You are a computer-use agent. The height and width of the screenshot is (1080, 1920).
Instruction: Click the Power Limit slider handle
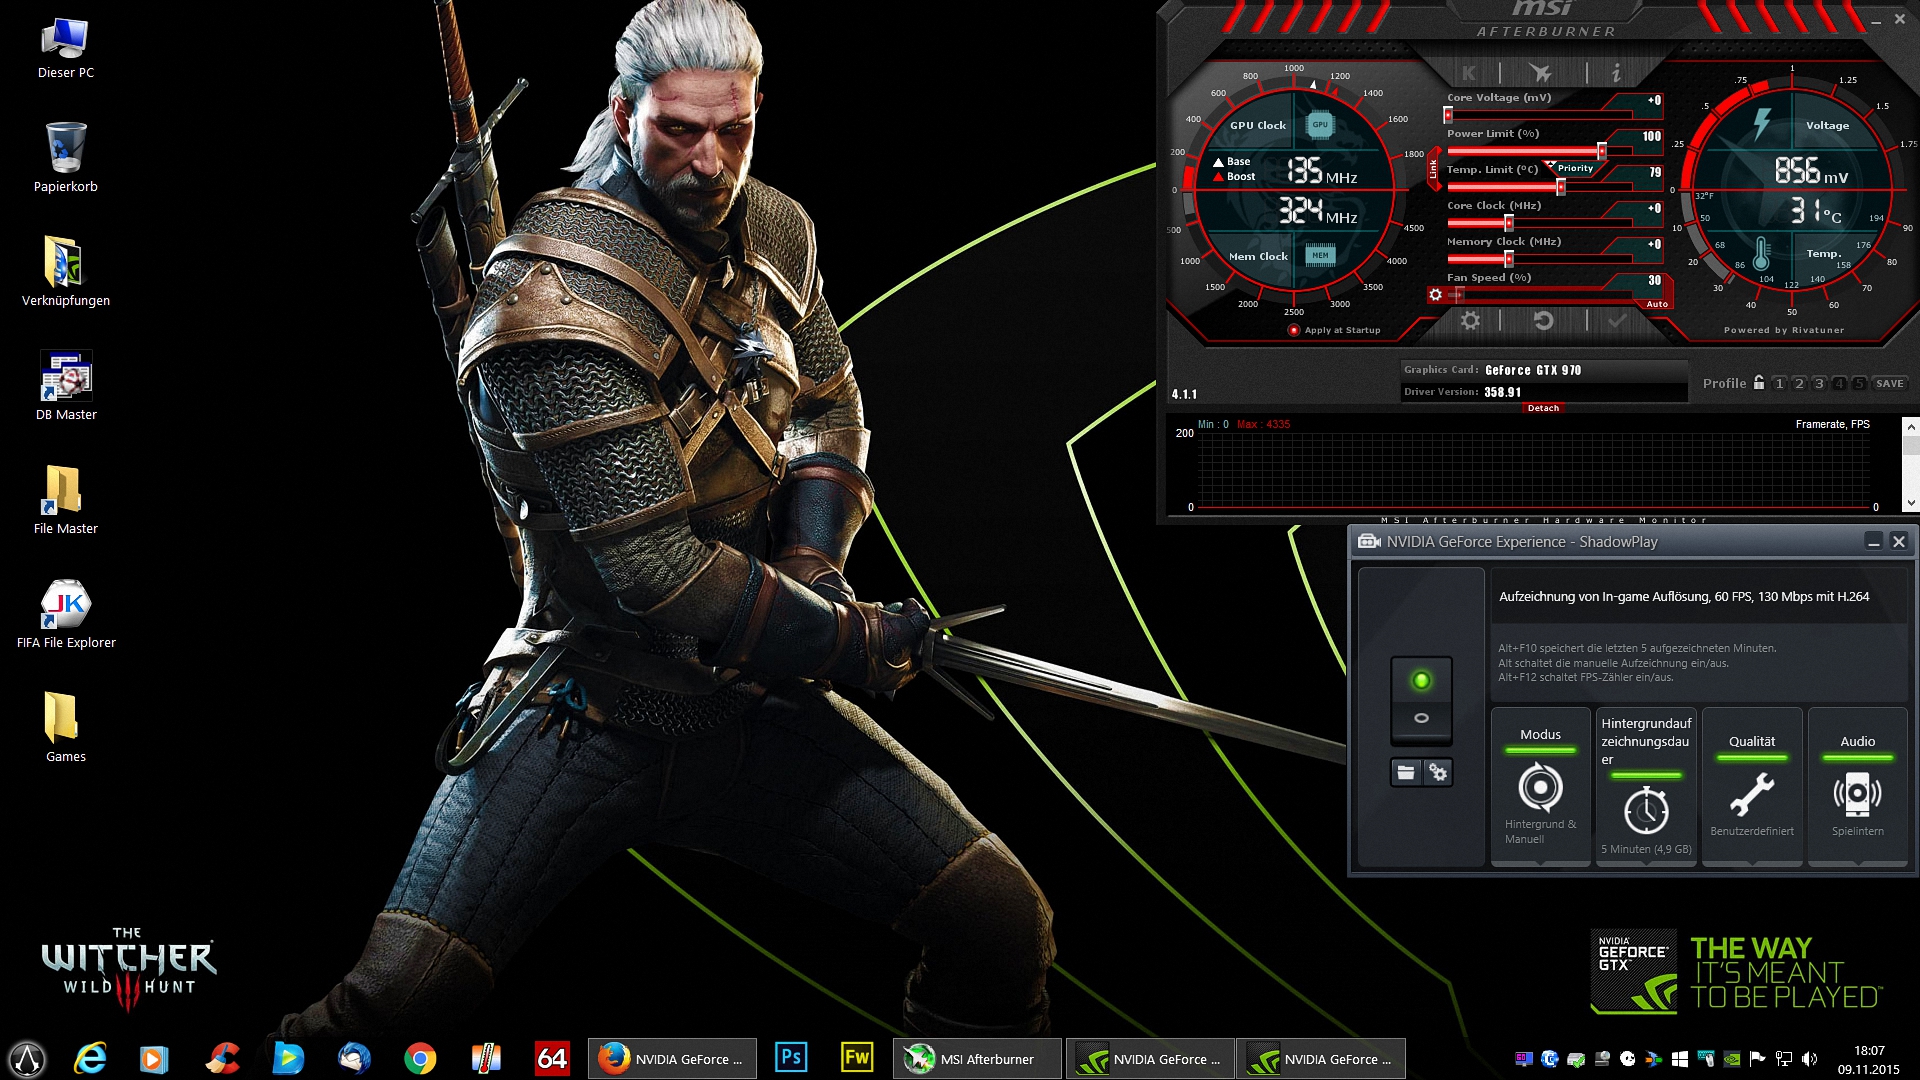1602,151
